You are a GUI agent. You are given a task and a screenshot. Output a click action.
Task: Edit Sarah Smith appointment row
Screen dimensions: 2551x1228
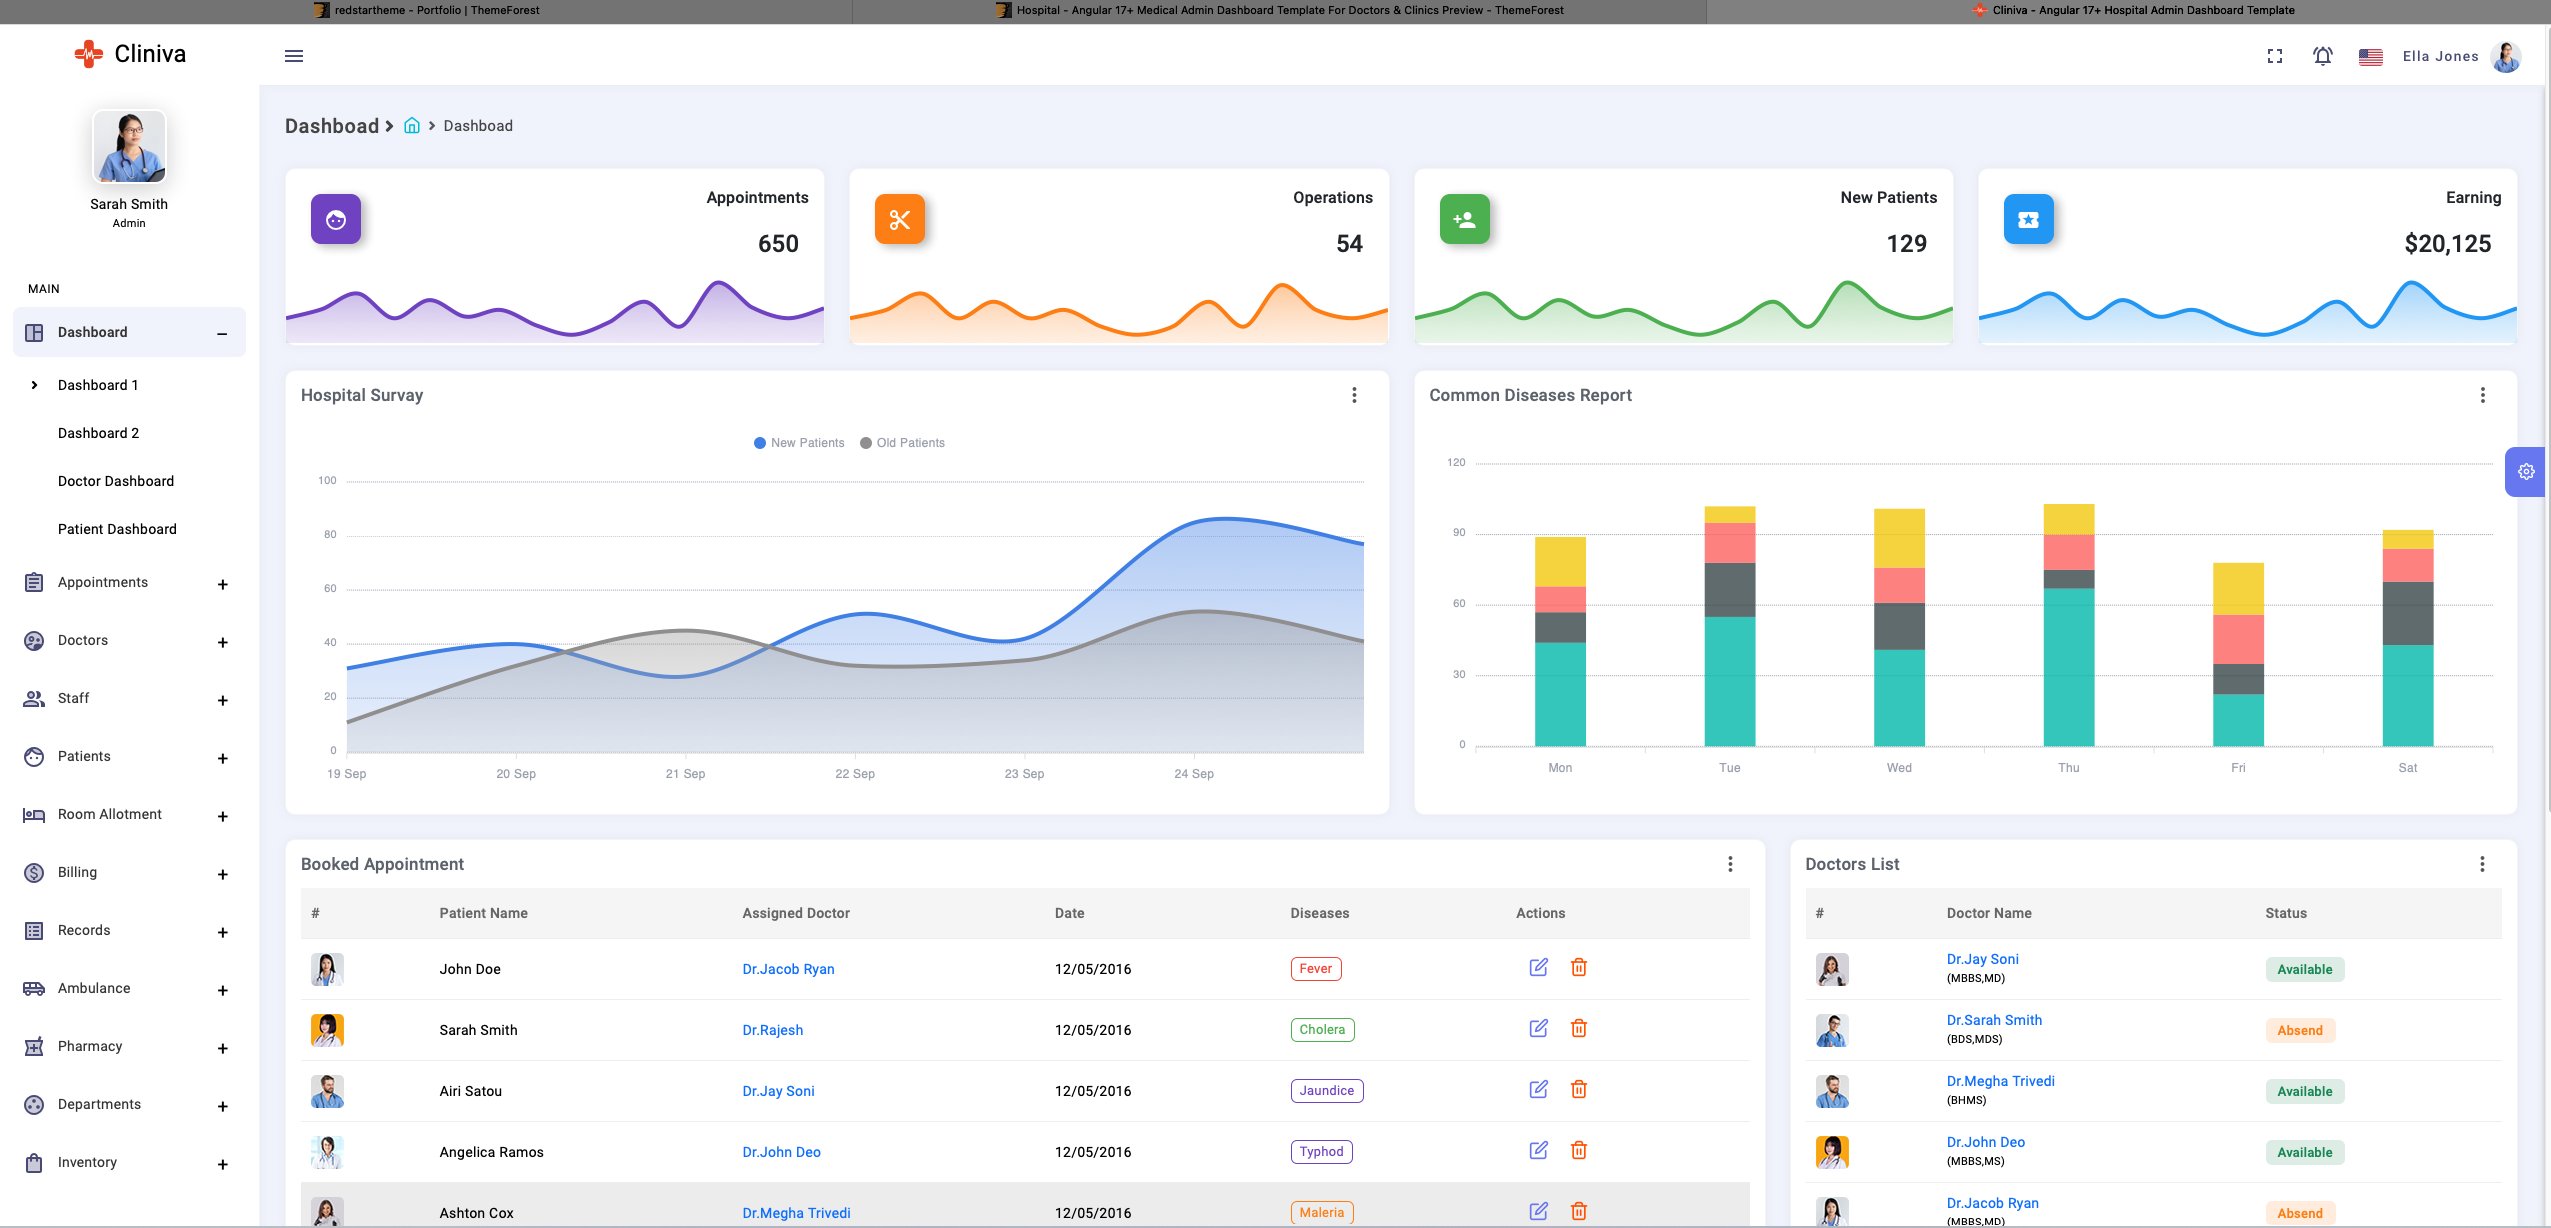pyautogui.click(x=1539, y=1028)
